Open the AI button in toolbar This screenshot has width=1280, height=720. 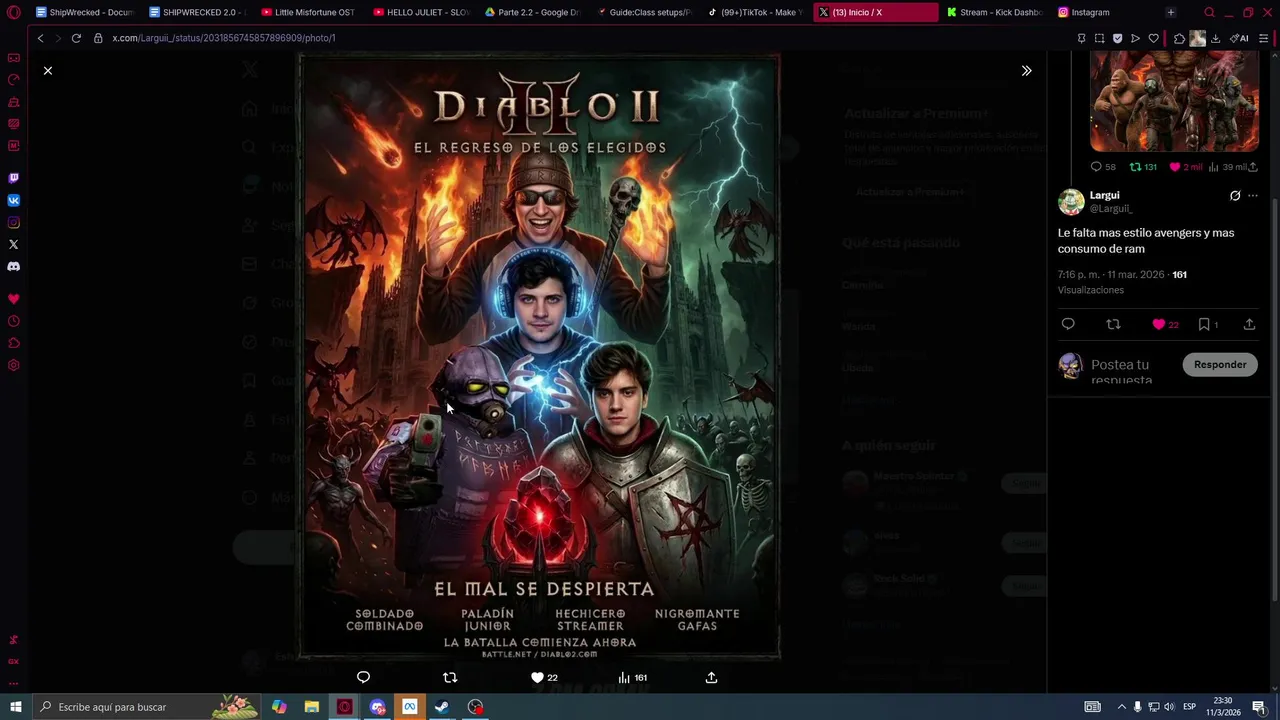tap(1239, 38)
